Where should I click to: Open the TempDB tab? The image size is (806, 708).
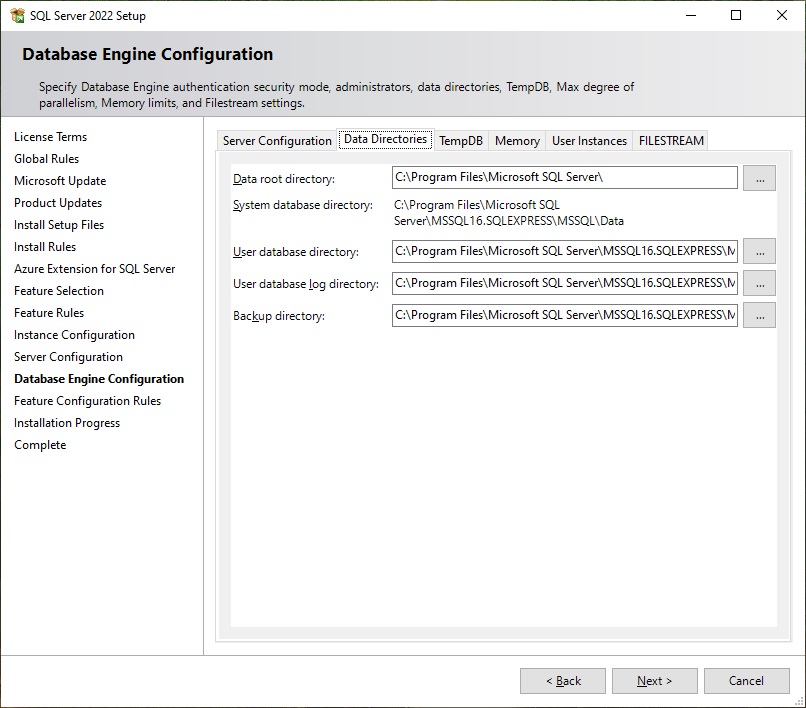461,141
